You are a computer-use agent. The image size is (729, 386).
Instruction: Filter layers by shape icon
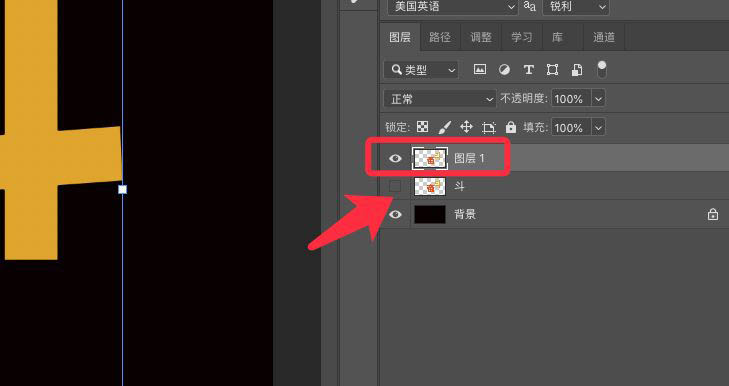click(552, 70)
